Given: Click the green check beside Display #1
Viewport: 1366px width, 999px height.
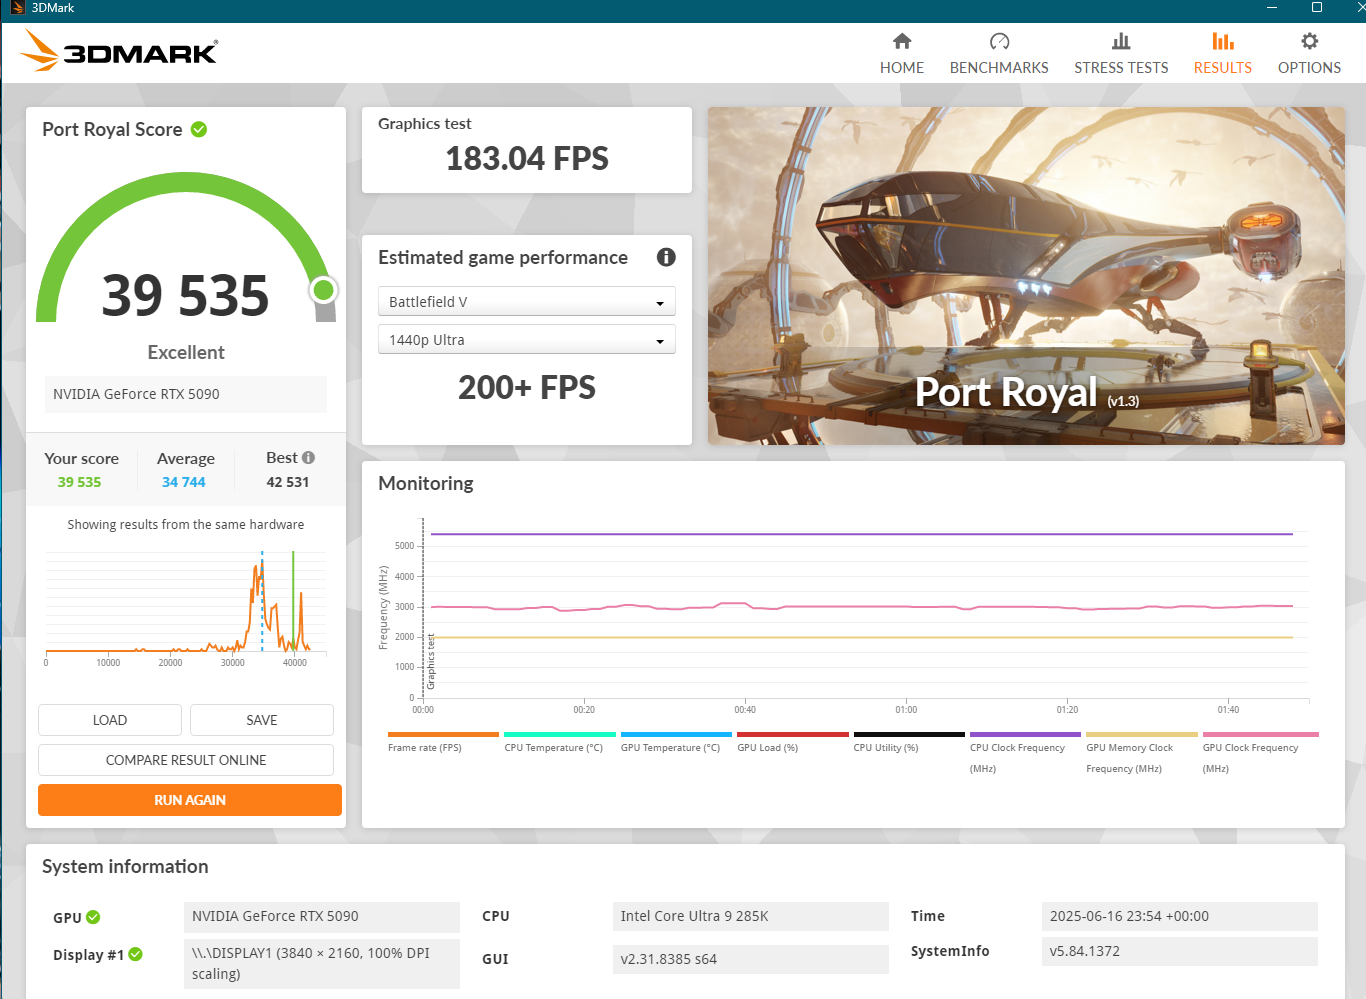Looking at the screenshot, I should 136,954.
